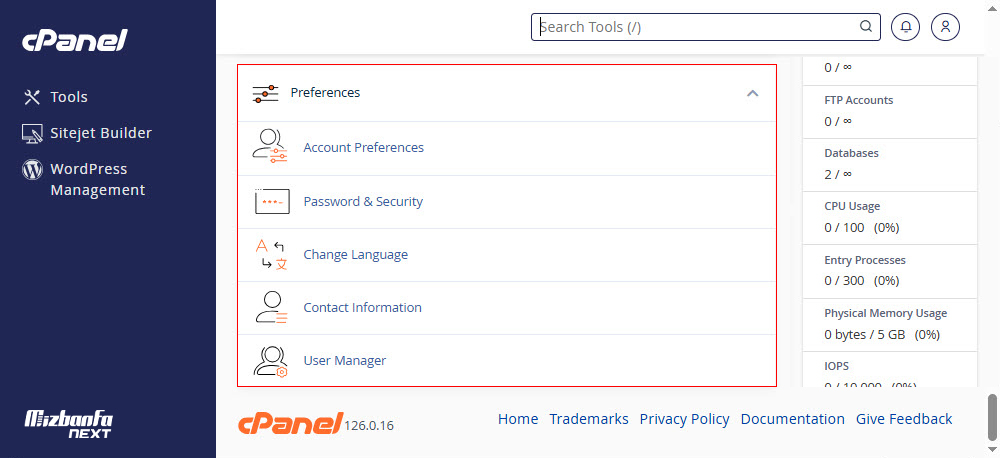1000x458 pixels.
Task: Click the User Manager icon
Action: pyautogui.click(x=270, y=361)
